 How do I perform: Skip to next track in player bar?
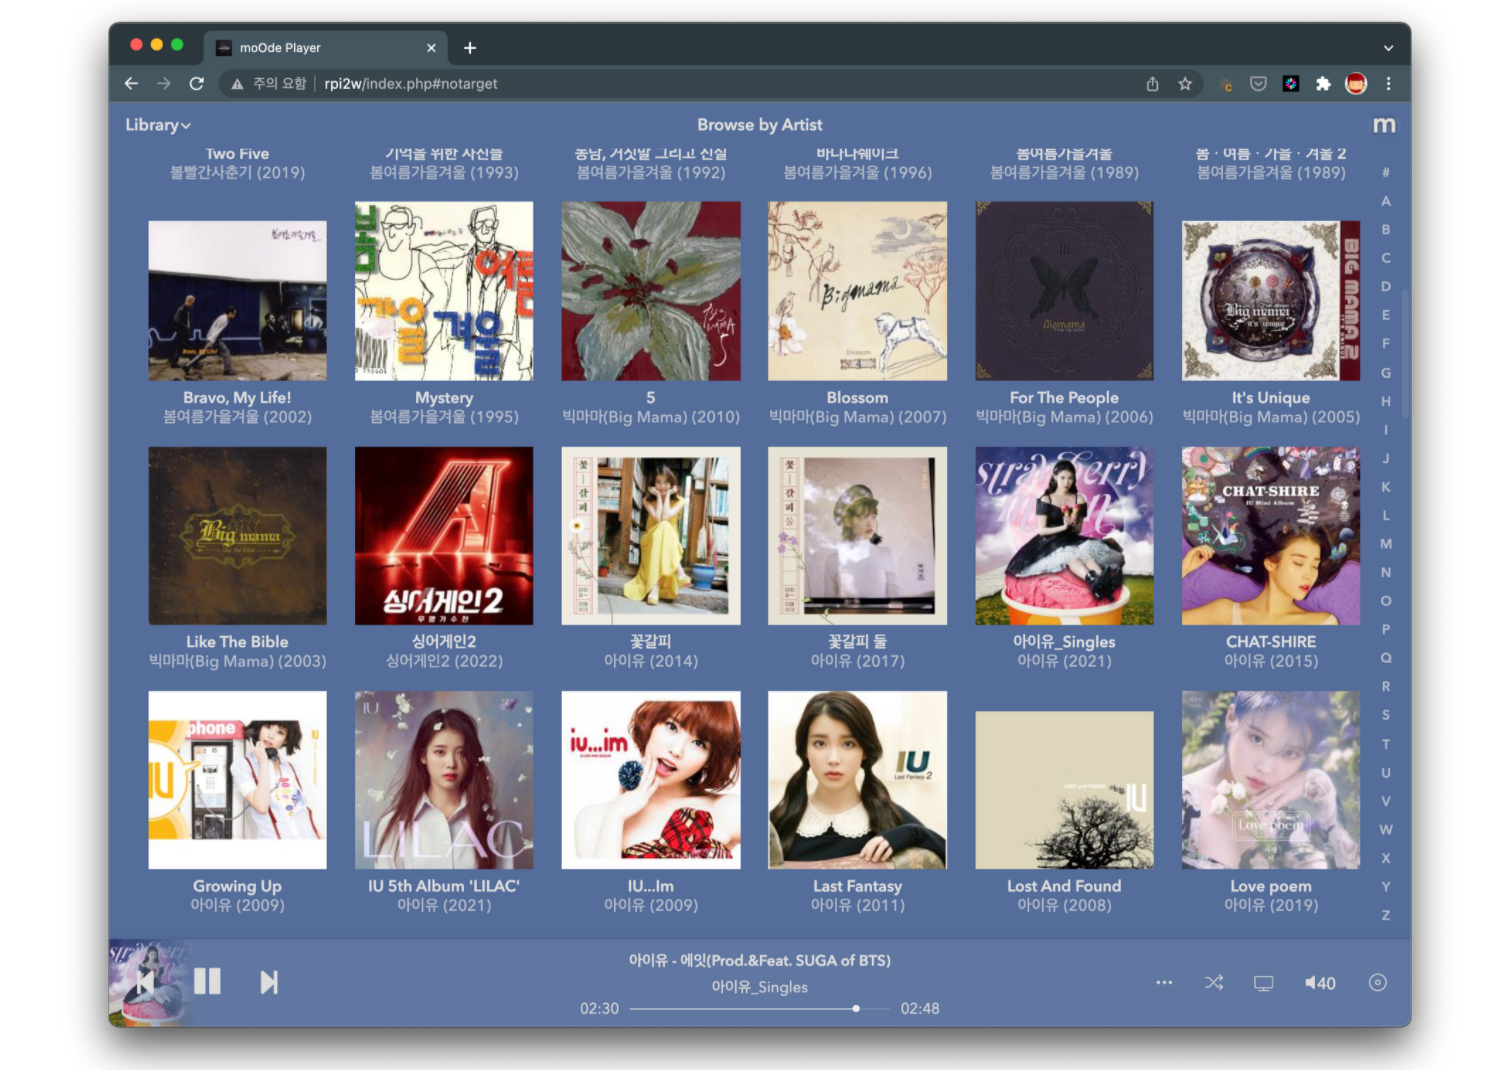click(269, 983)
